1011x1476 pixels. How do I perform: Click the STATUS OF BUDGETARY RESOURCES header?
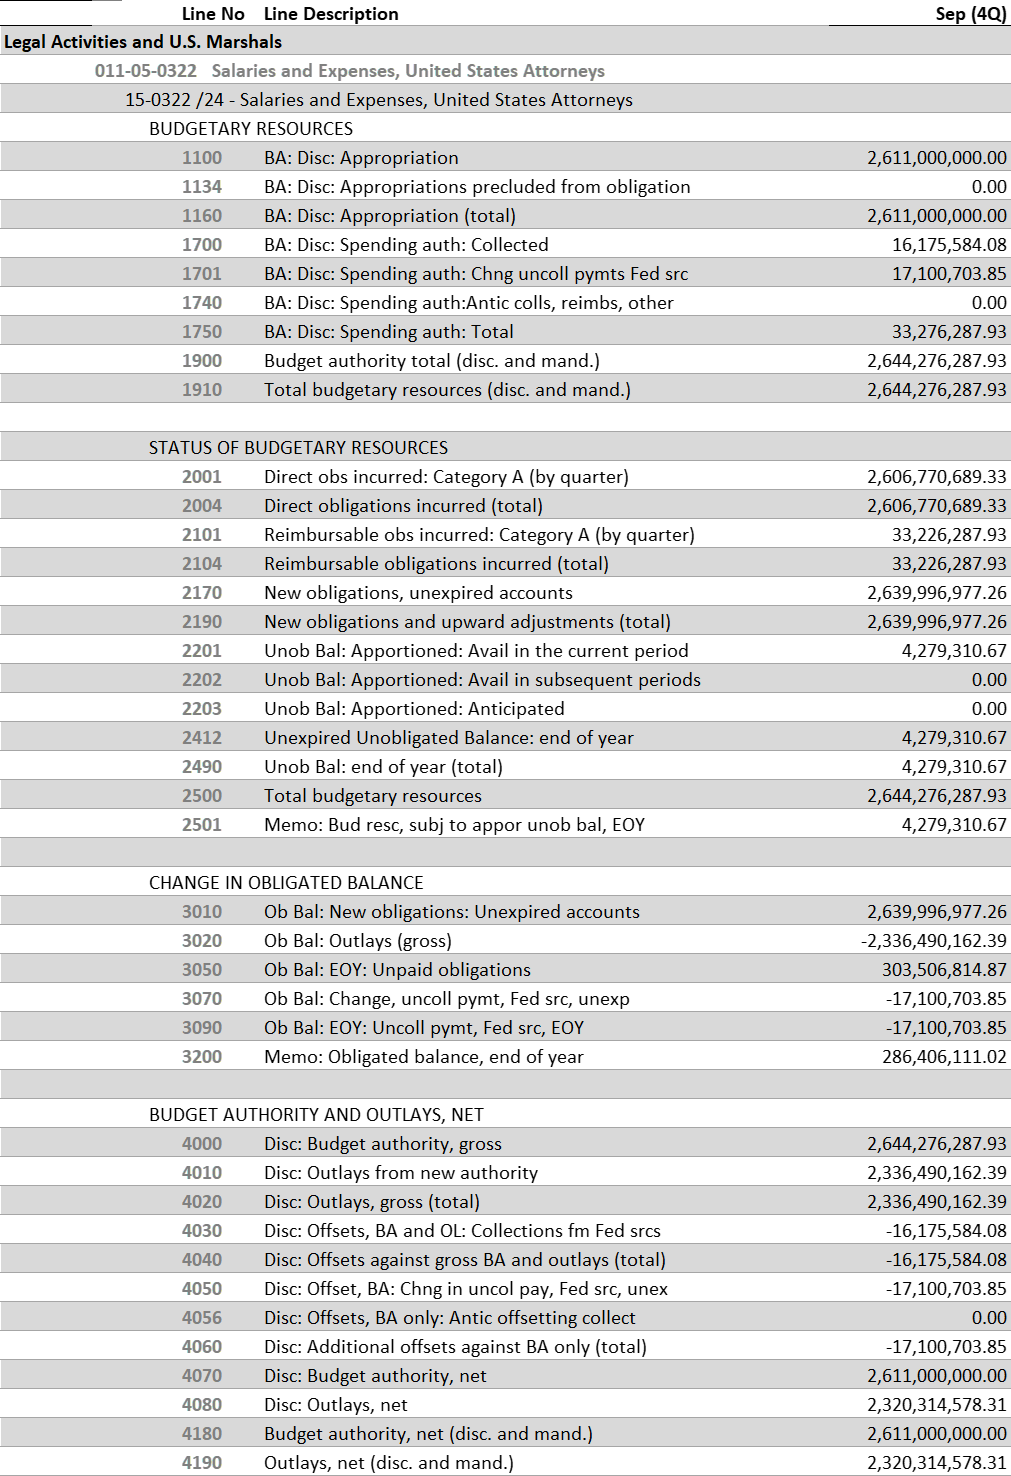coord(297,448)
